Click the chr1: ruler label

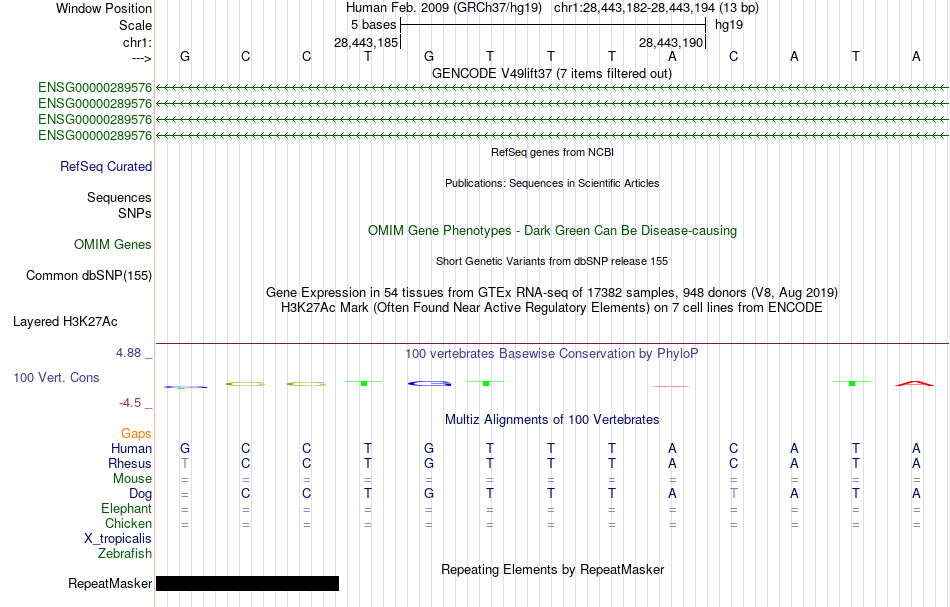coord(137,42)
